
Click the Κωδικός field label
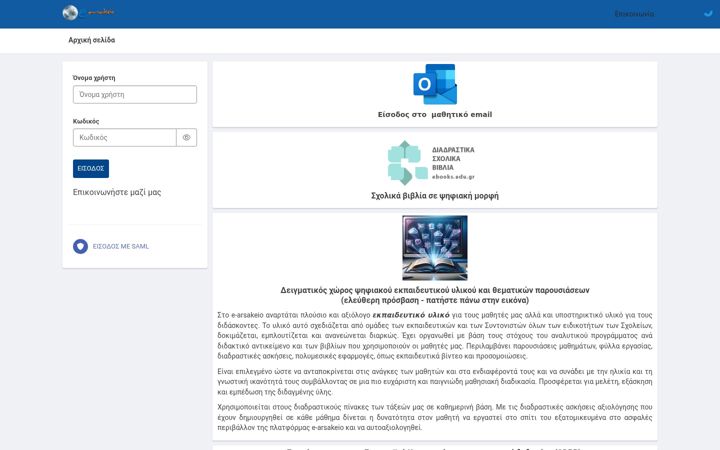coord(86,121)
